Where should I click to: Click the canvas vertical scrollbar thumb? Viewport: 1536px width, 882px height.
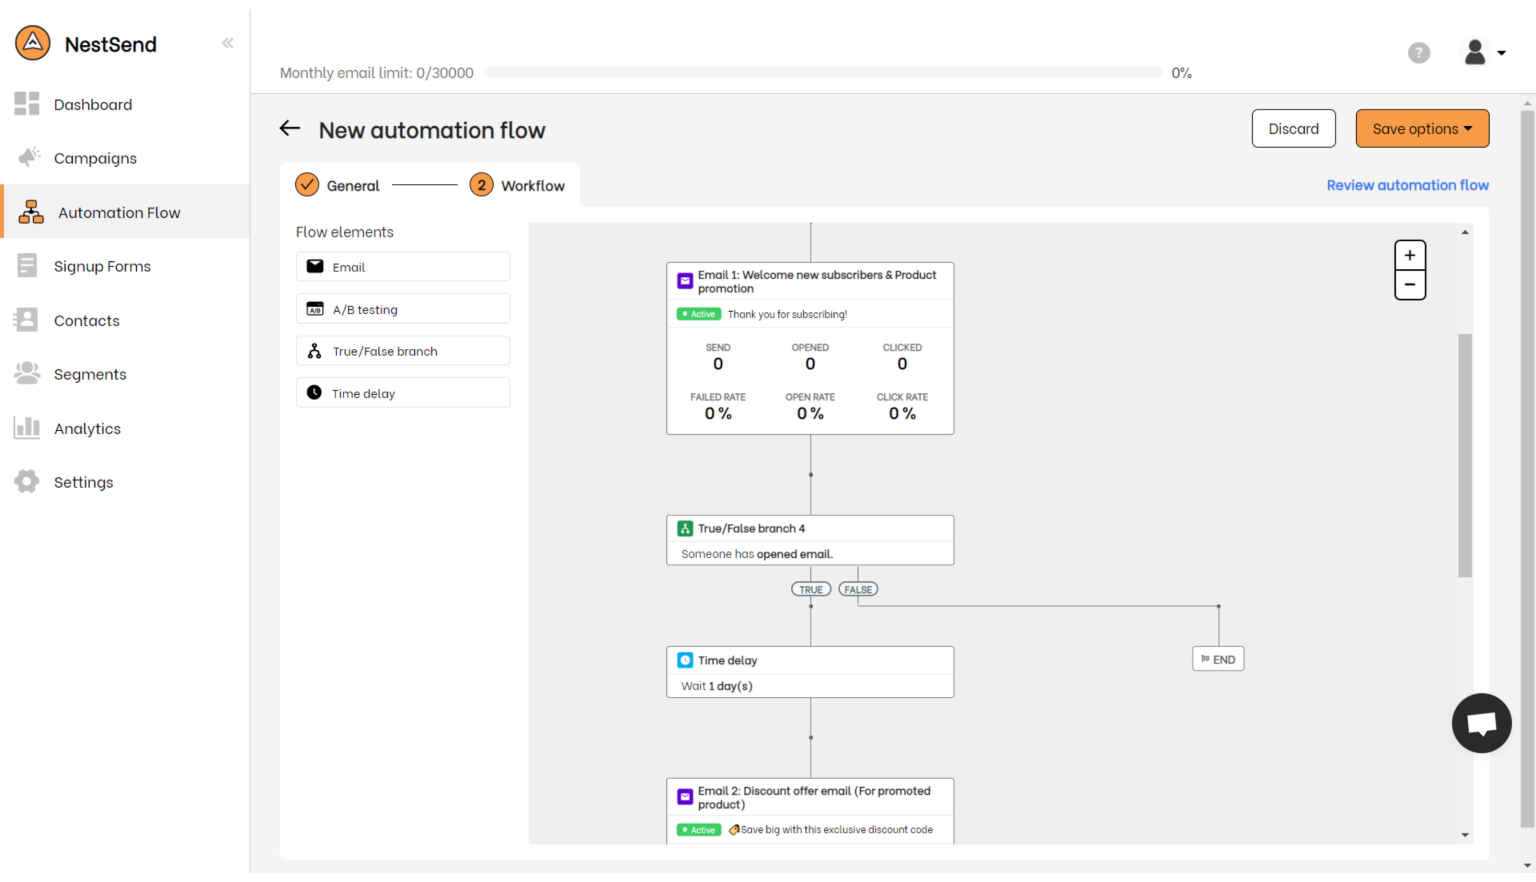(1465, 455)
